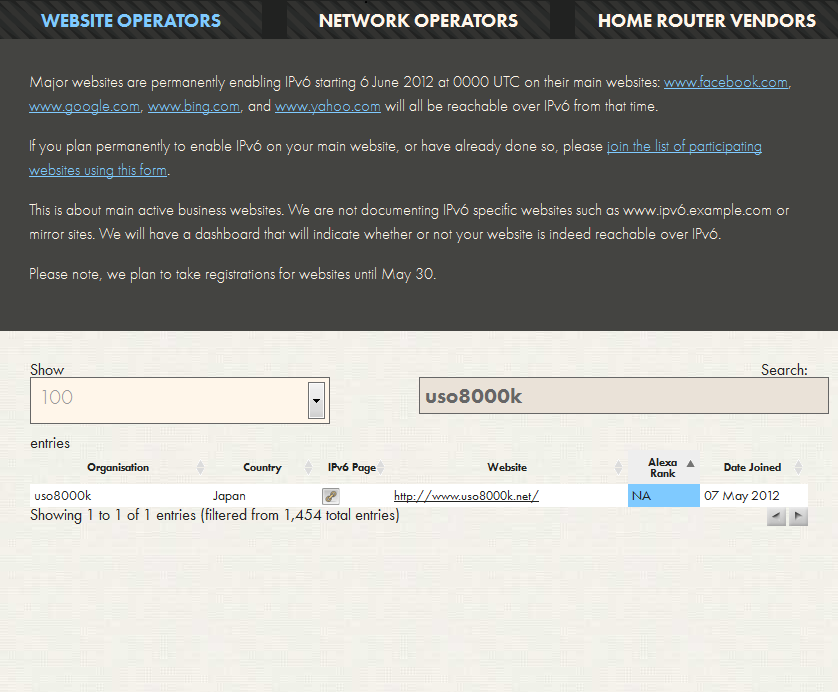Select the Showing 1 to 1 entries text

coord(215,515)
